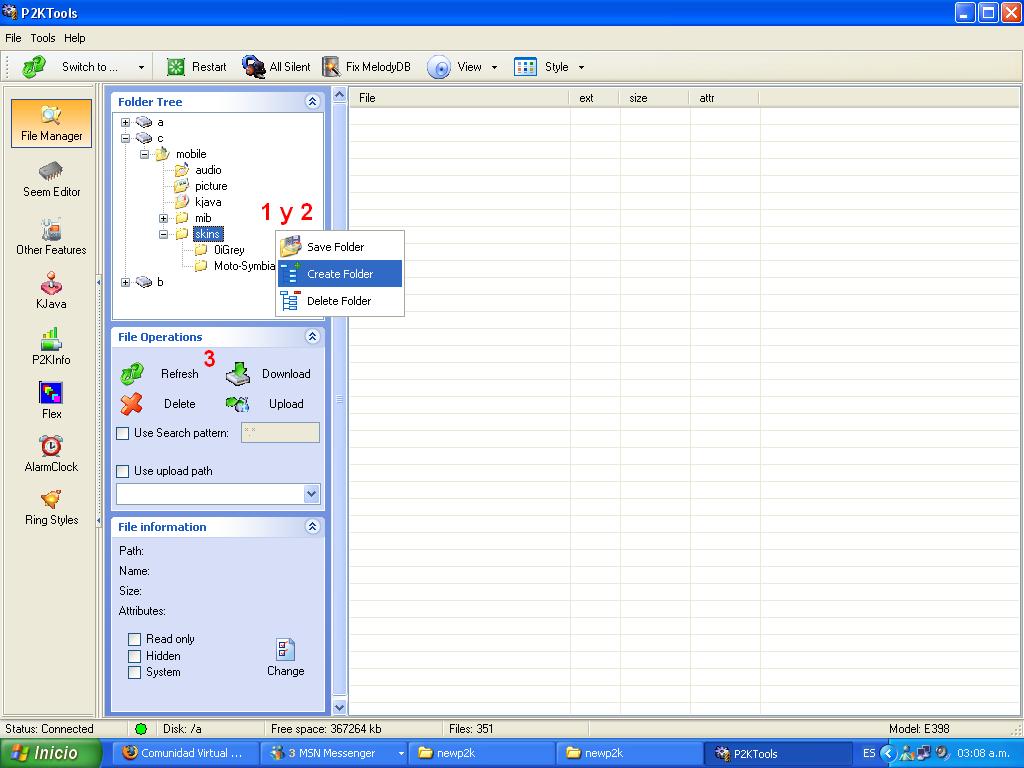Collapse the File information panel
1024x768 pixels.
click(x=312, y=526)
